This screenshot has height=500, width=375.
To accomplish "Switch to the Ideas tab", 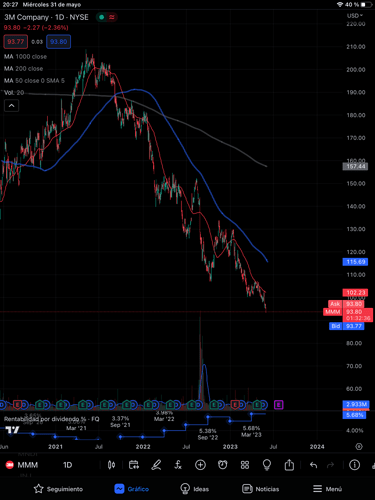I will (194, 489).
